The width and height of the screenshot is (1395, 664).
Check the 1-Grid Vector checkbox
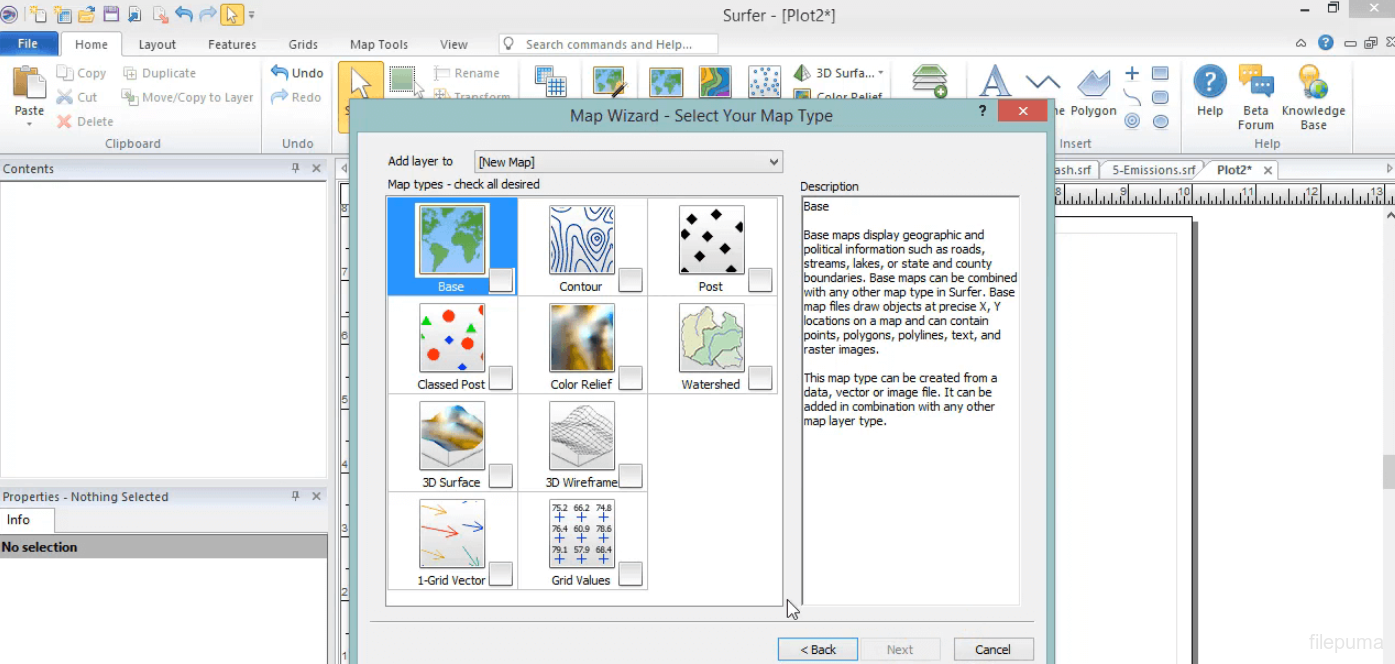tap(501, 574)
